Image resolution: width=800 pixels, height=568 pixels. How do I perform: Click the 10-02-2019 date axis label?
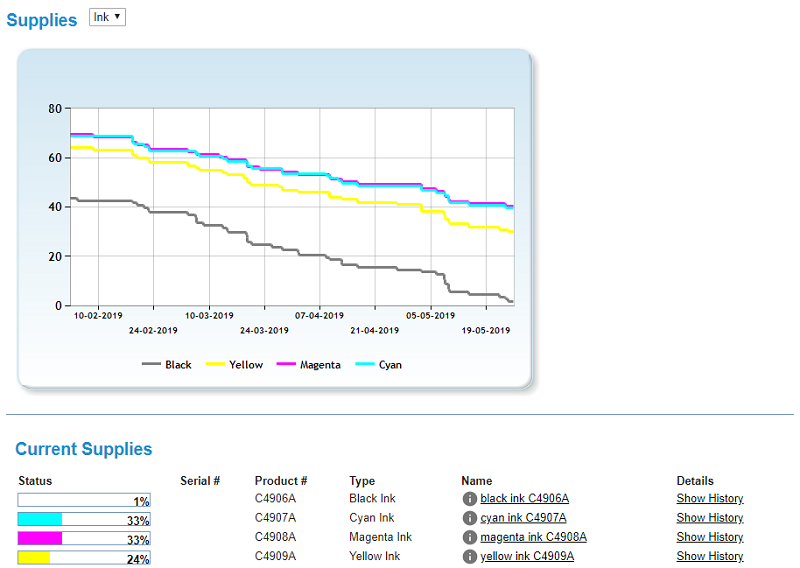pos(98,316)
